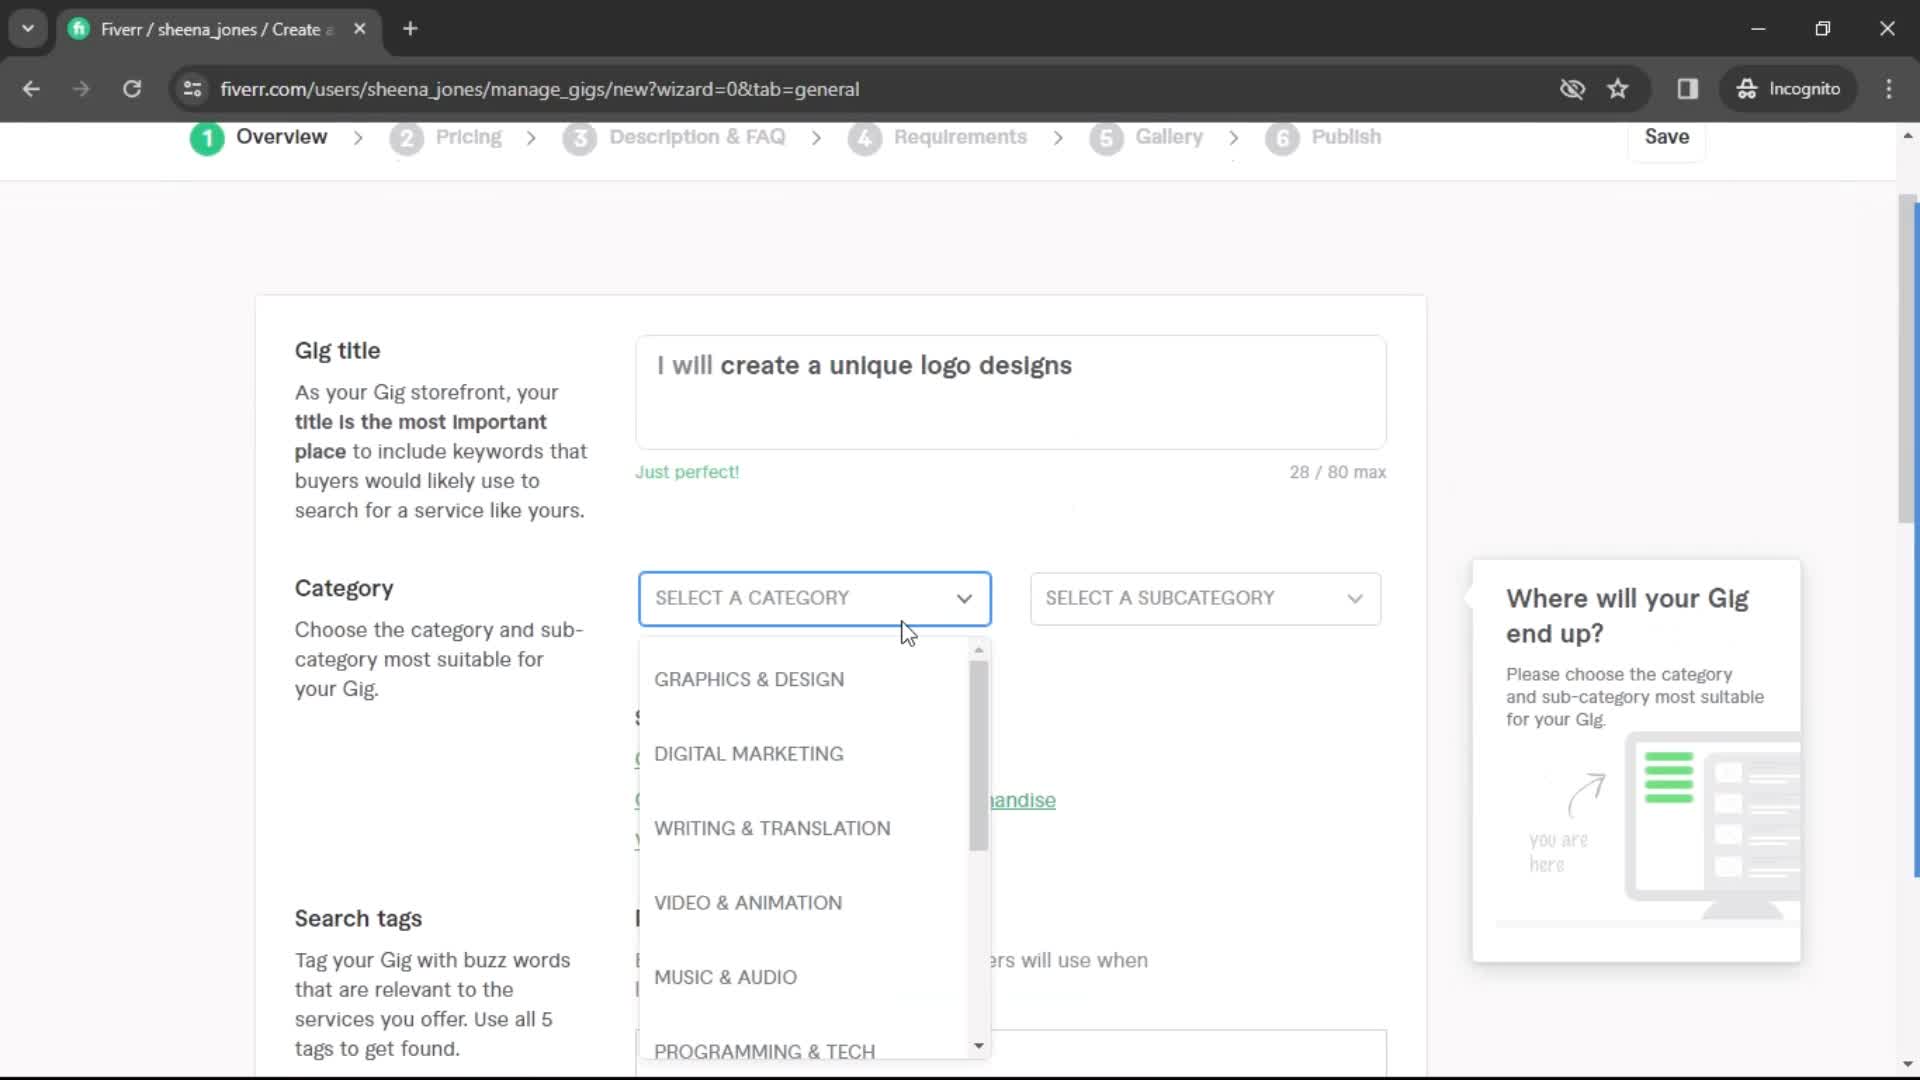Screen dimensions: 1920x1080
Task: Click the browser back navigation icon
Action: click(32, 88)
